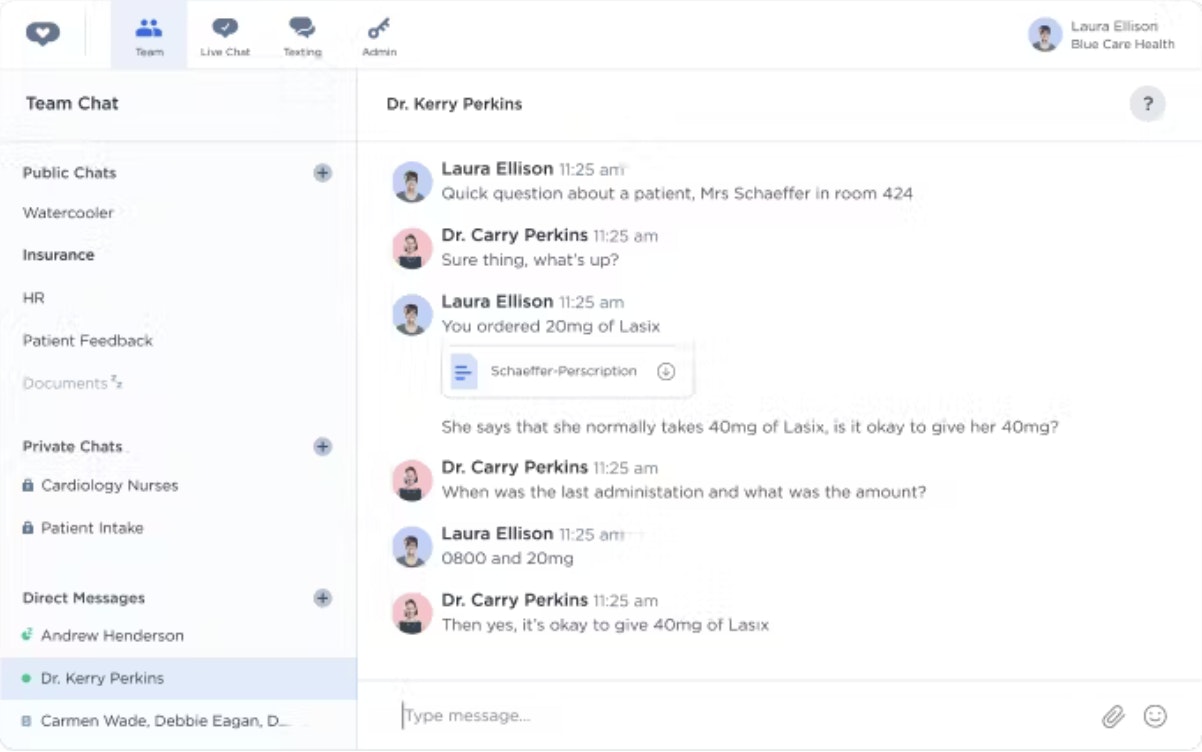Open the Watercooler public chat

tap(68, 213)
